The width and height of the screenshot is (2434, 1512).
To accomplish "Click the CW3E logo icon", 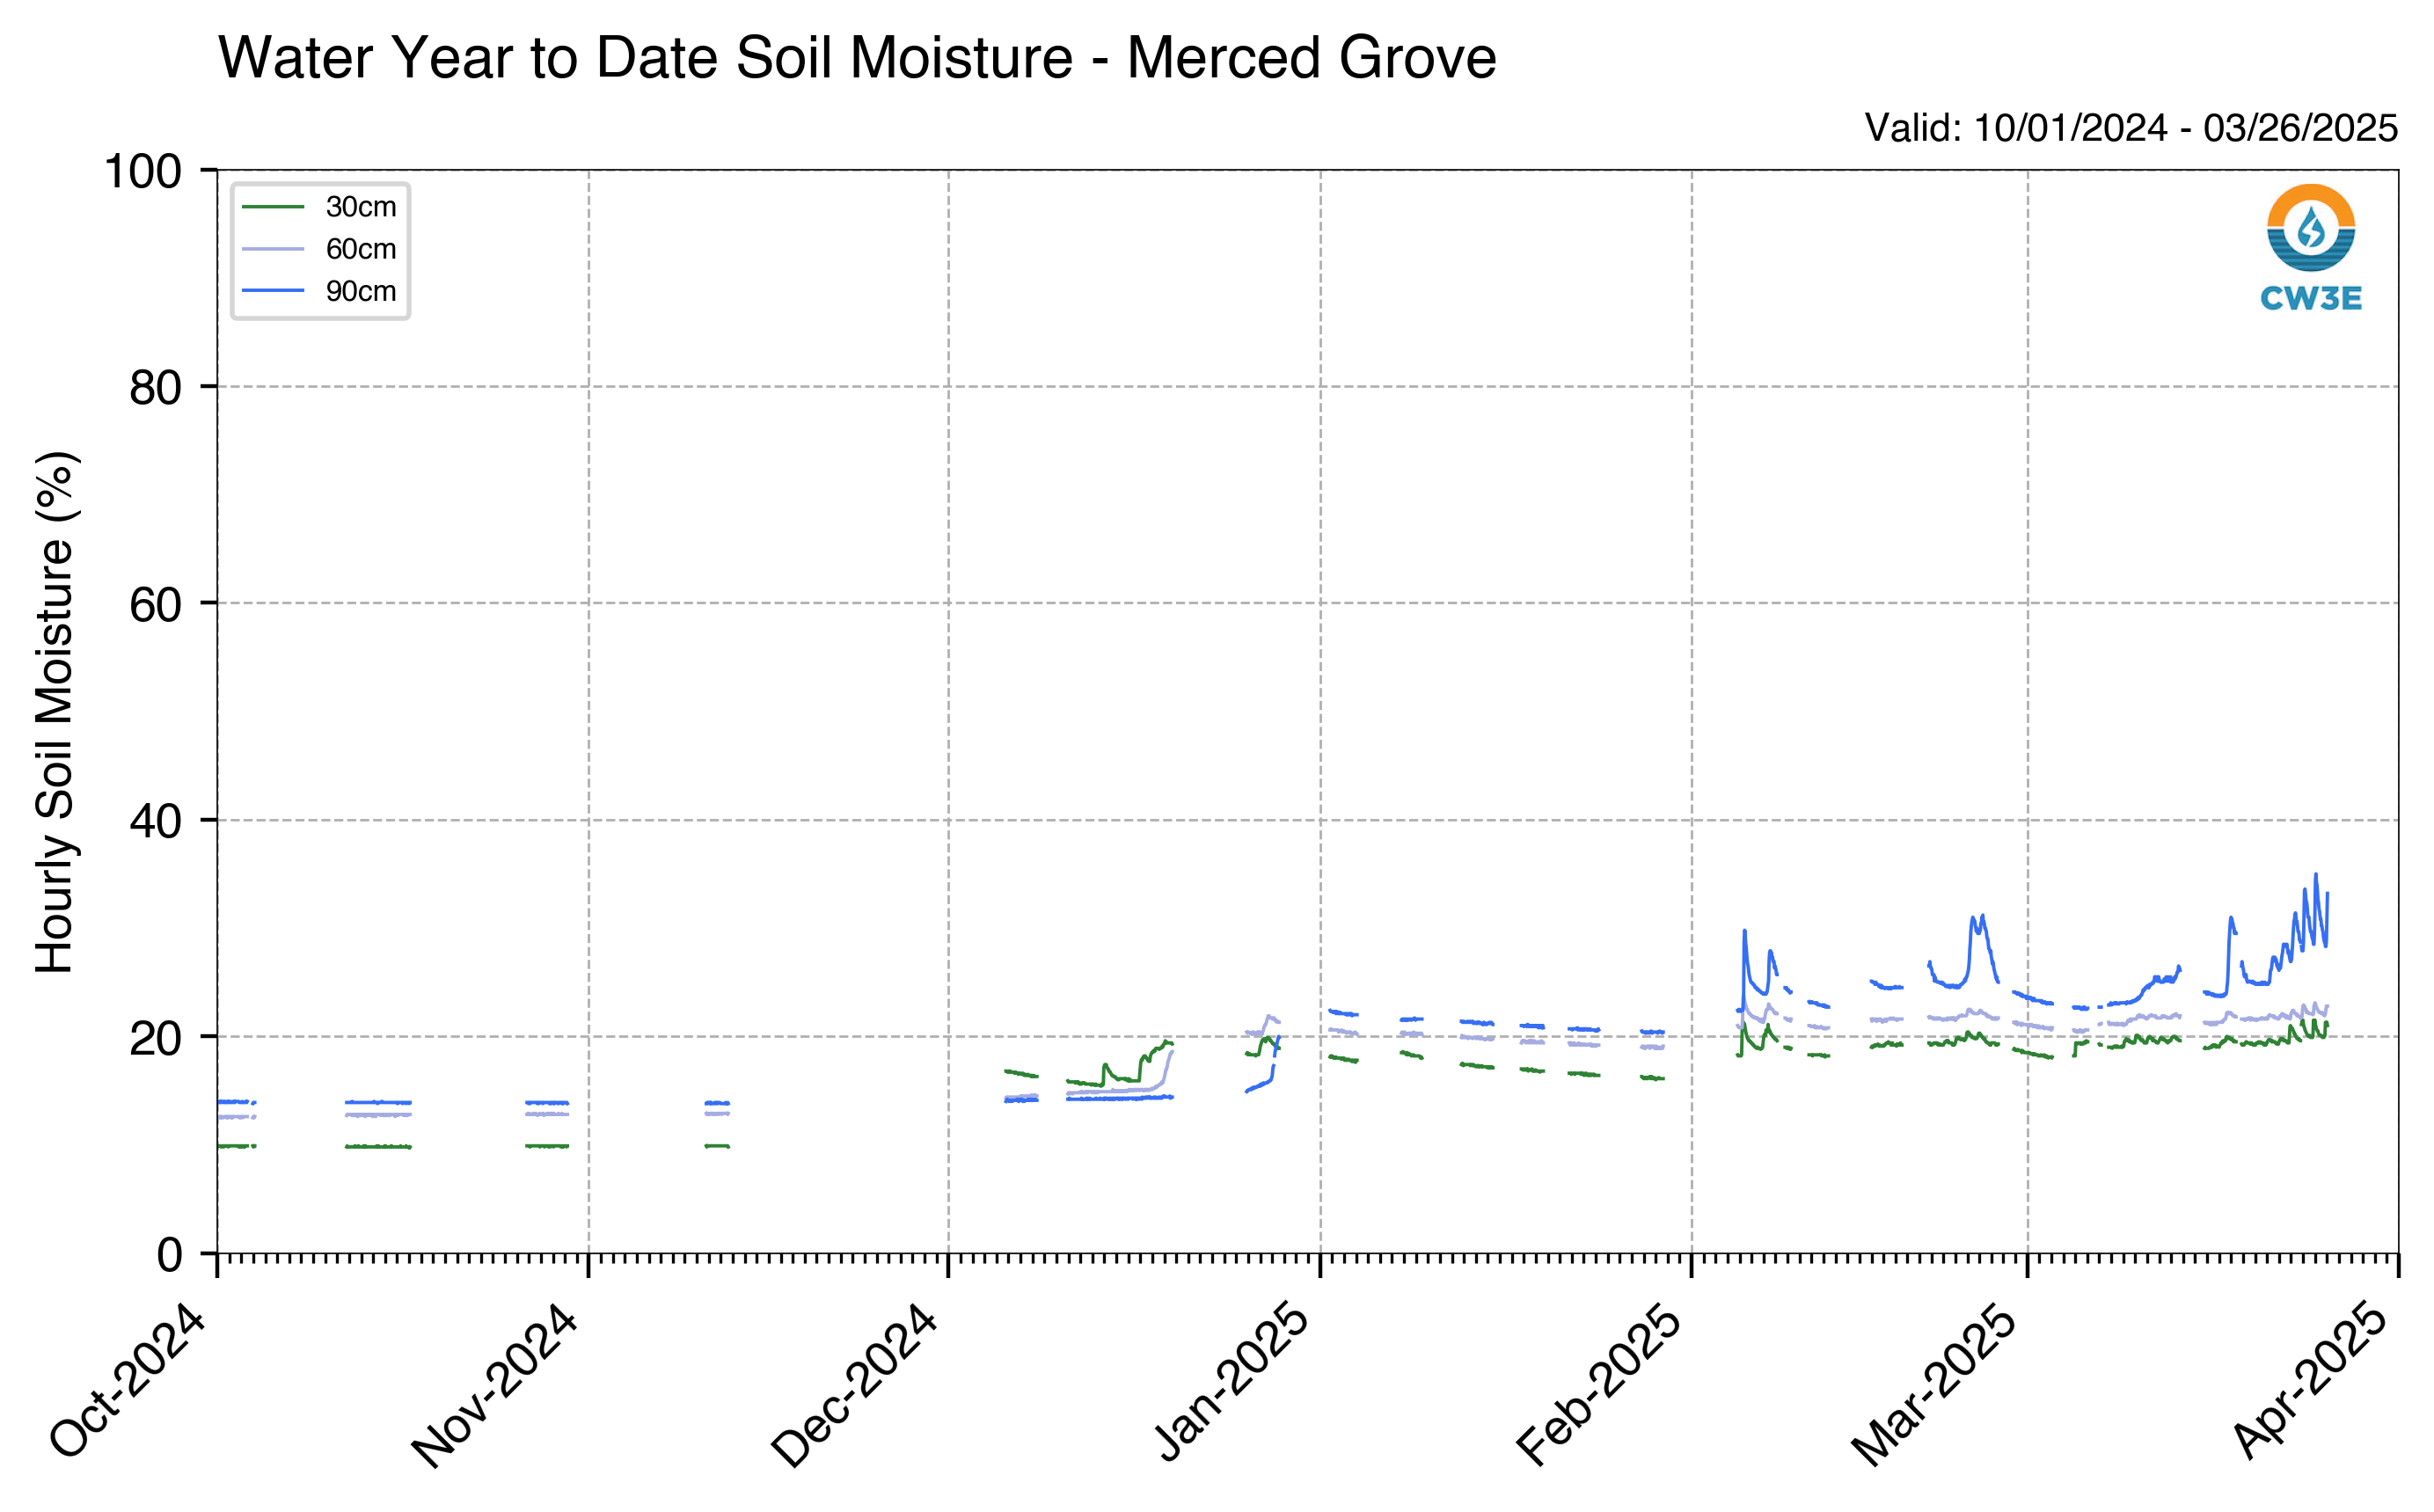I will pyautogui.click(x=2311, y=228).
